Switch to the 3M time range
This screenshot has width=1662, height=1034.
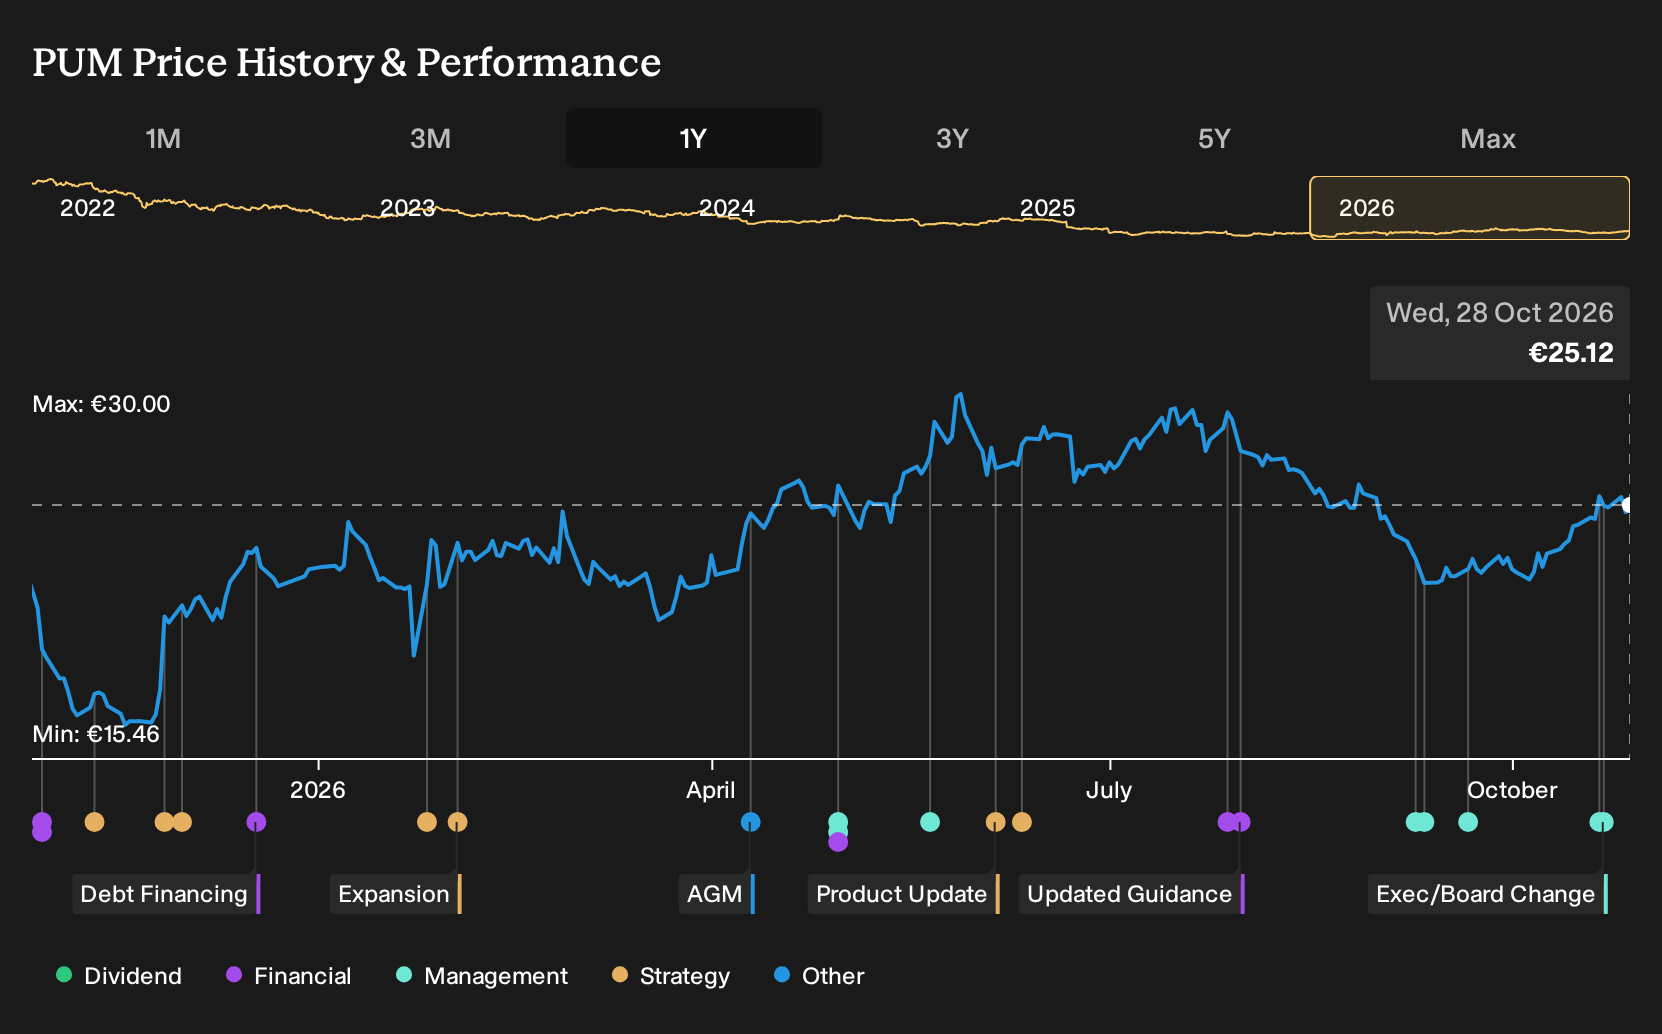click(430, 138)
